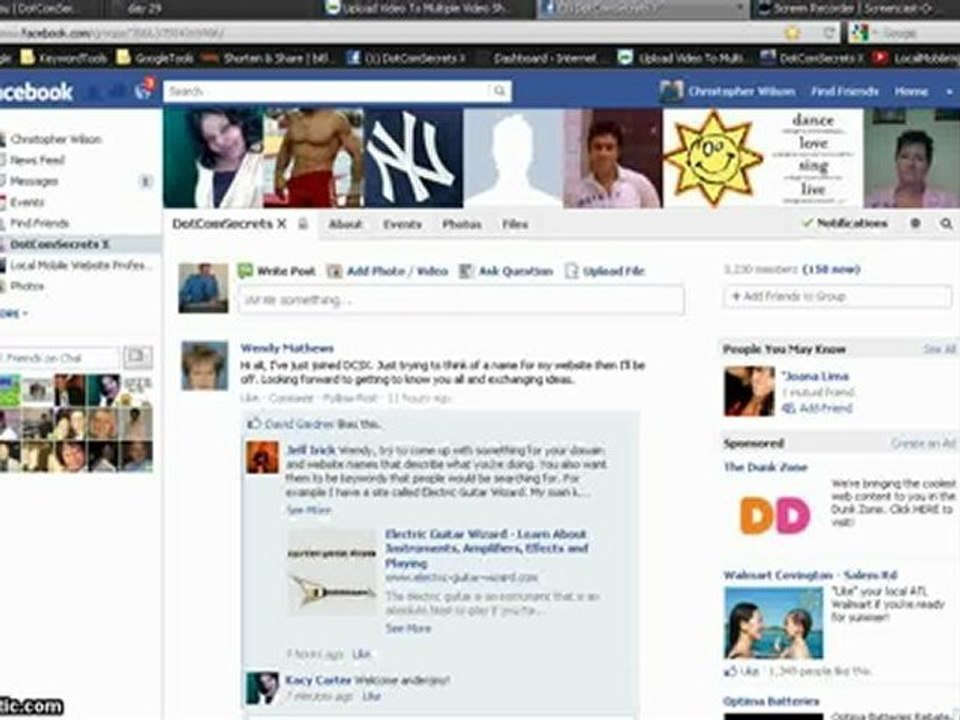
Task: Open Kacy Carter profile link
Action: pyautogui.click(x=317, y=680)
